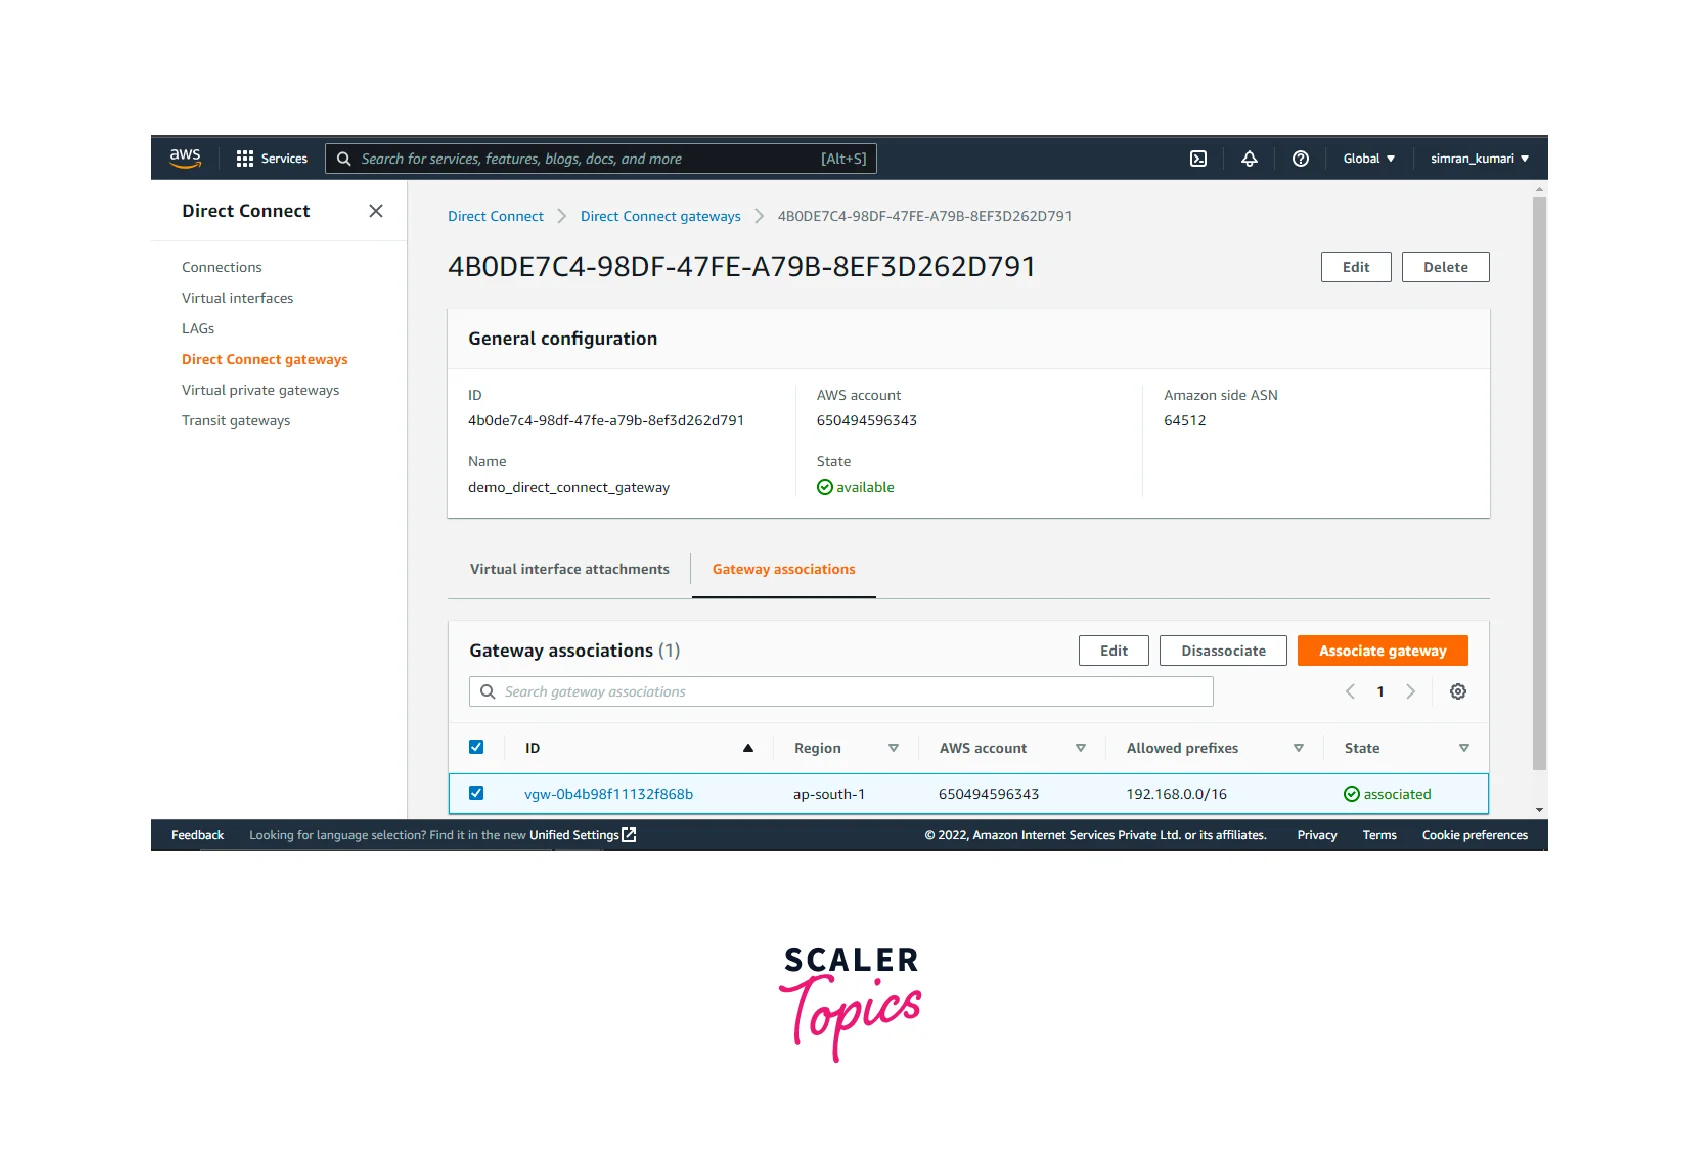The height and width of the screenshot is (1159, 1700).
Task: Sort by the Region column arrow
Action: coord(893,749)
